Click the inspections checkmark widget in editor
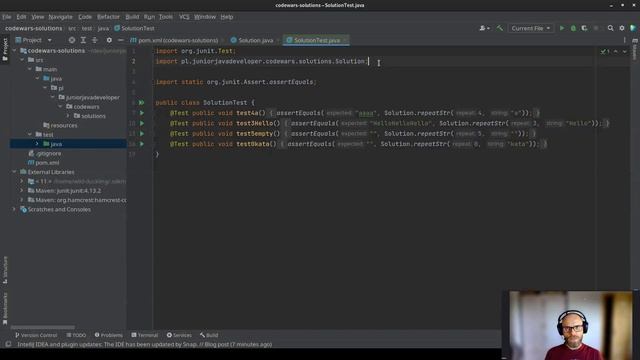Viewport: 640px width, 360px height. point(605,51)
